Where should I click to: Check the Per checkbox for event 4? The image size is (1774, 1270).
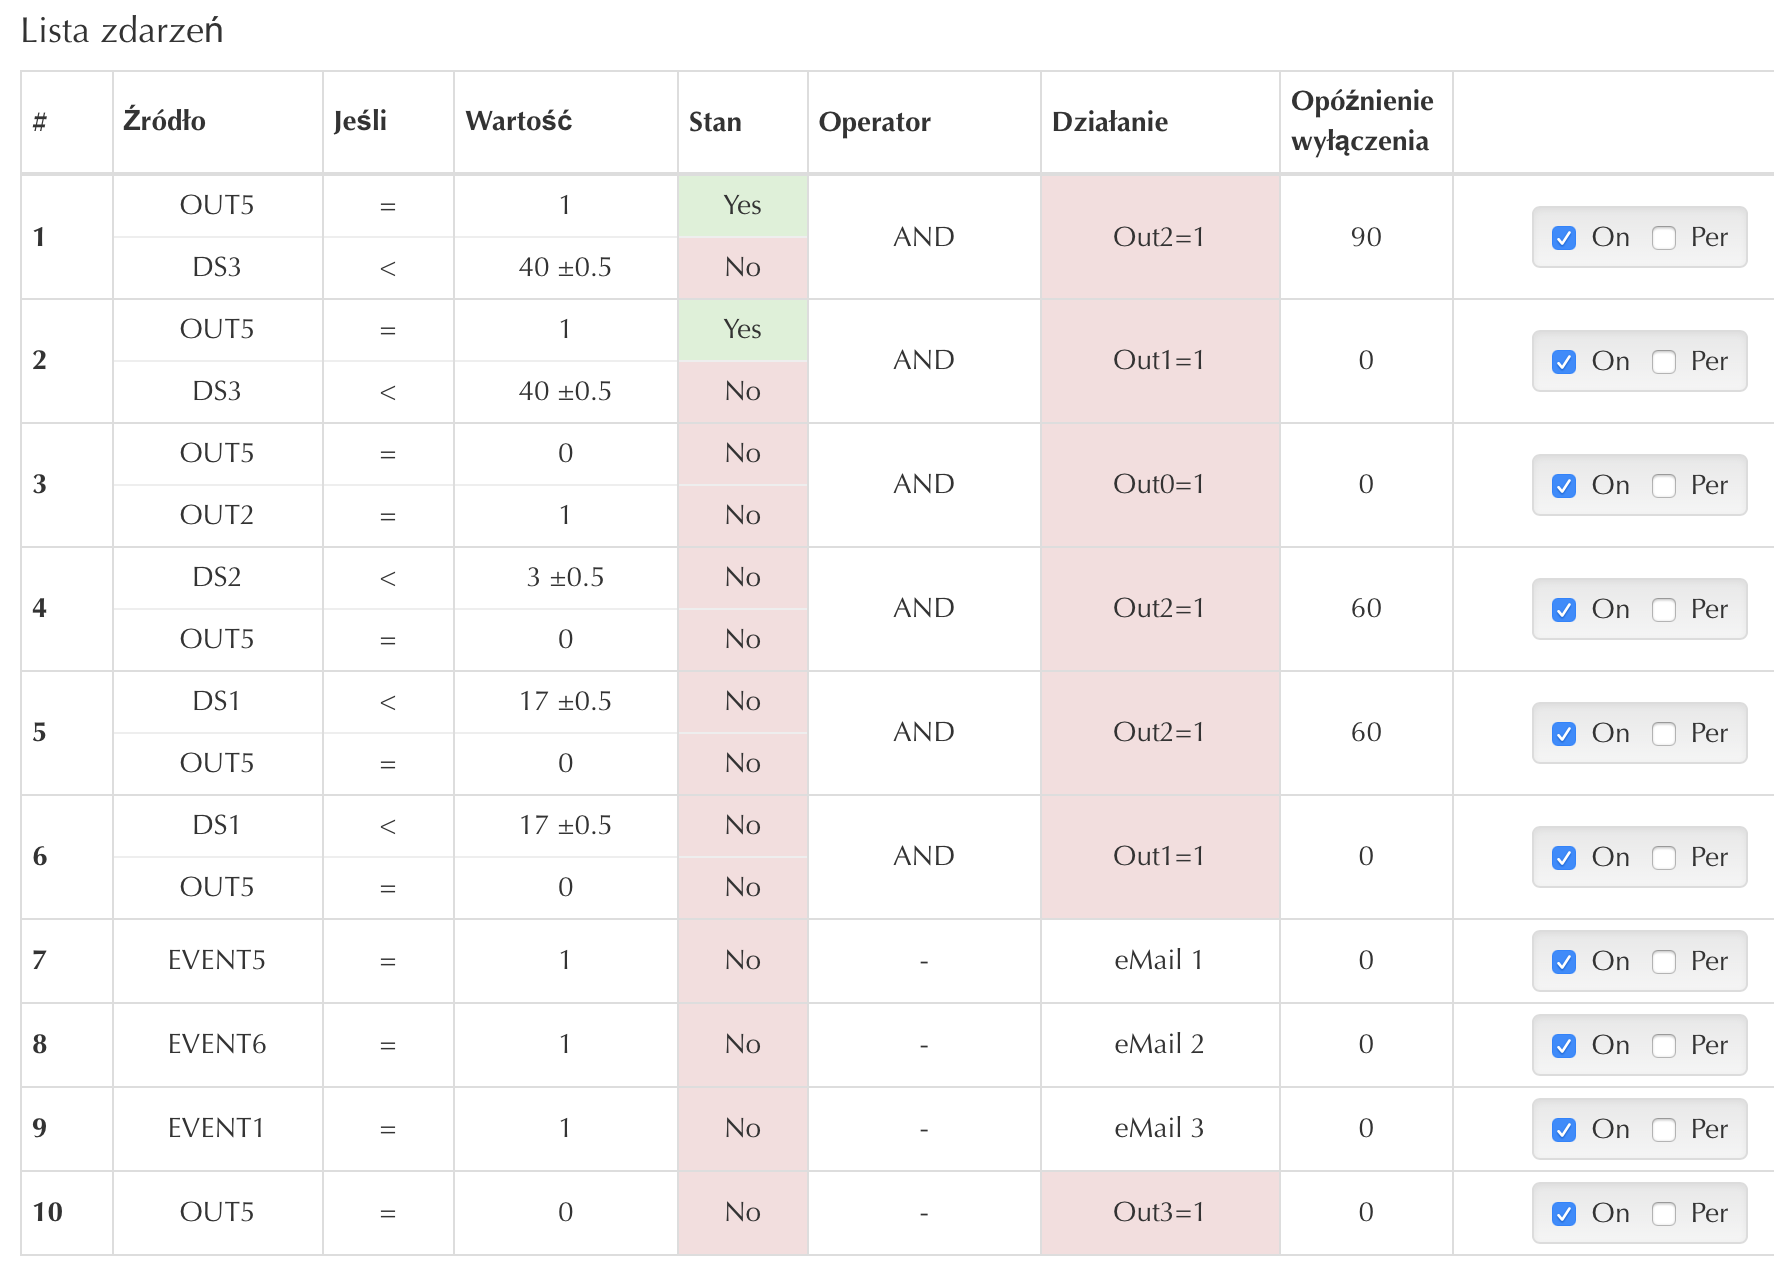point(1664,610)
